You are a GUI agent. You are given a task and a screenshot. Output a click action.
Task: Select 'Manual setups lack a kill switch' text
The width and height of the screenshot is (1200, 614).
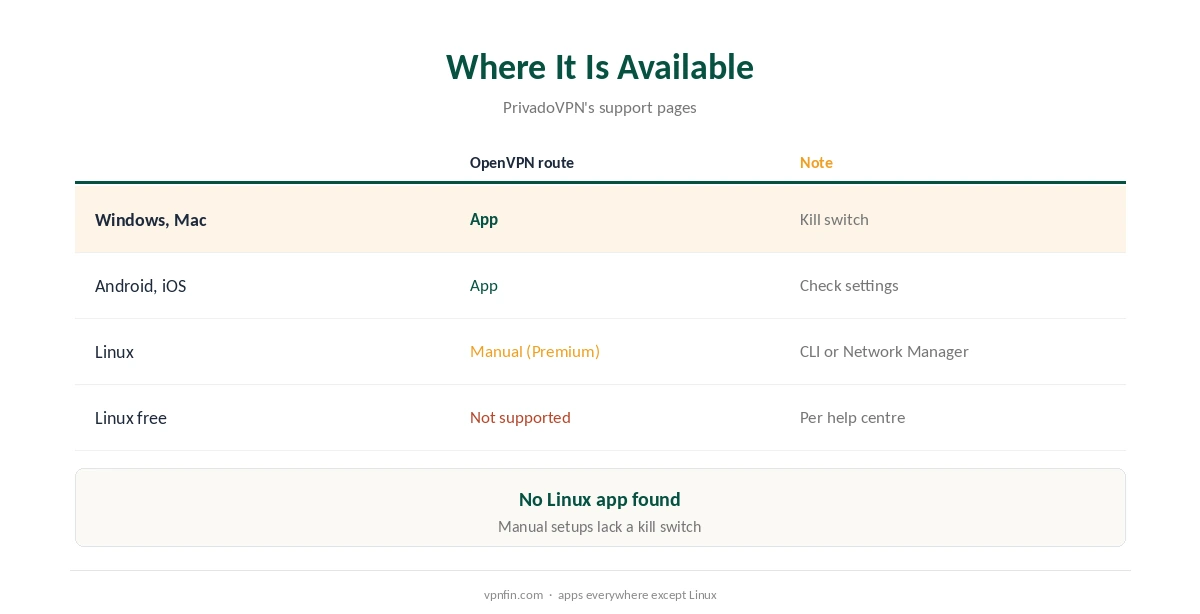600,526
